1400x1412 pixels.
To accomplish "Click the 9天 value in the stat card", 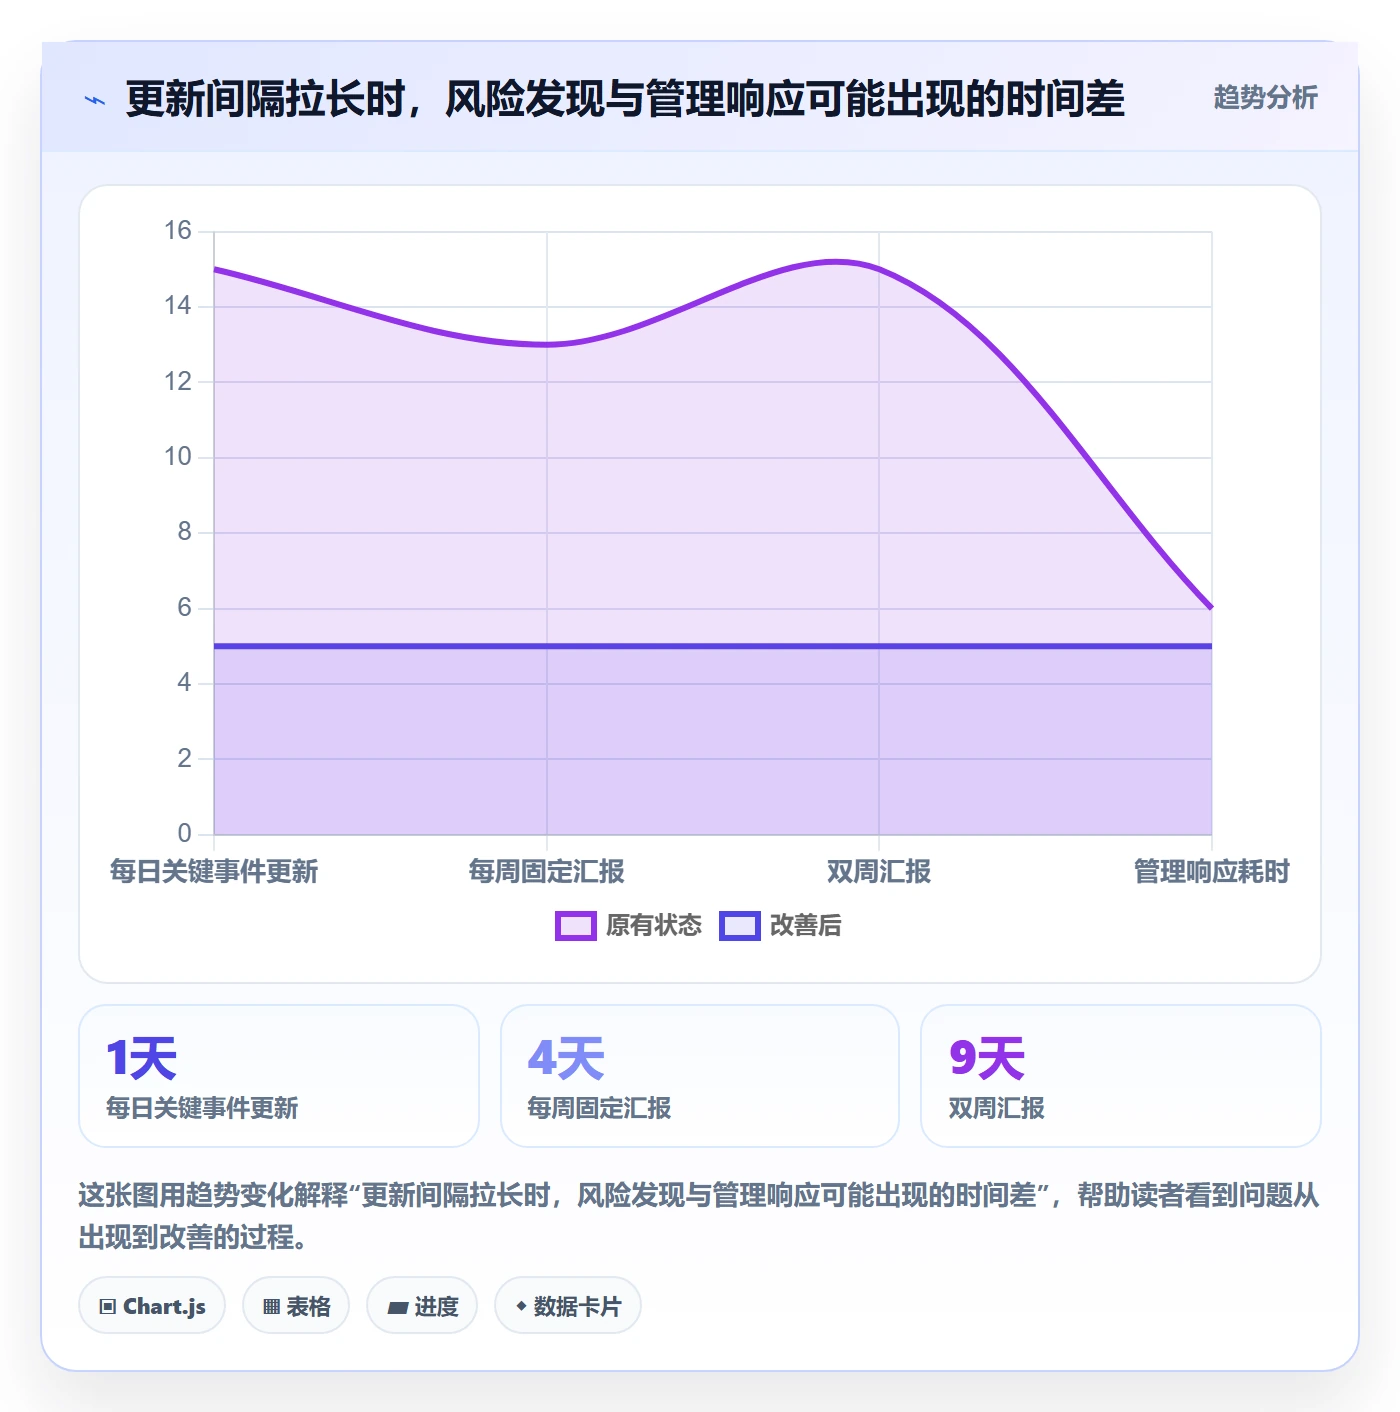I will 987,1058.
